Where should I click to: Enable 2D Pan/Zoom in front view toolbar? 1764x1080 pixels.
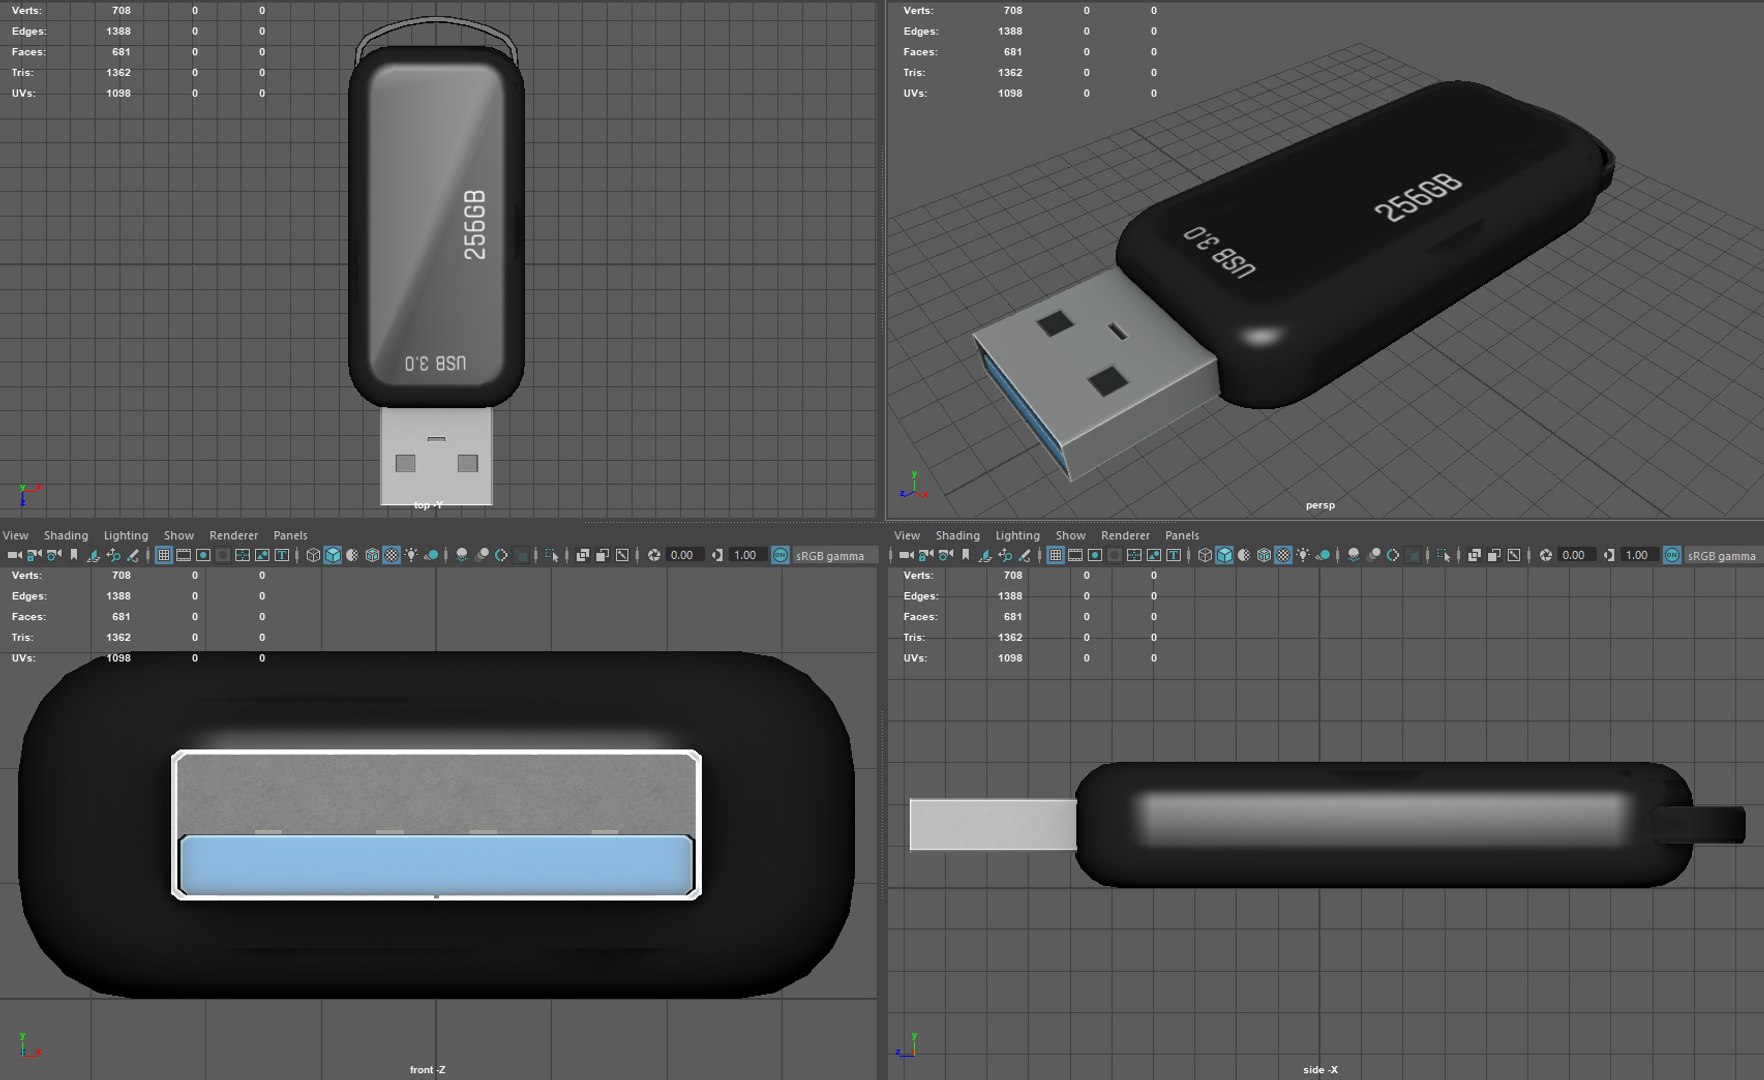[x=113, y=555]
